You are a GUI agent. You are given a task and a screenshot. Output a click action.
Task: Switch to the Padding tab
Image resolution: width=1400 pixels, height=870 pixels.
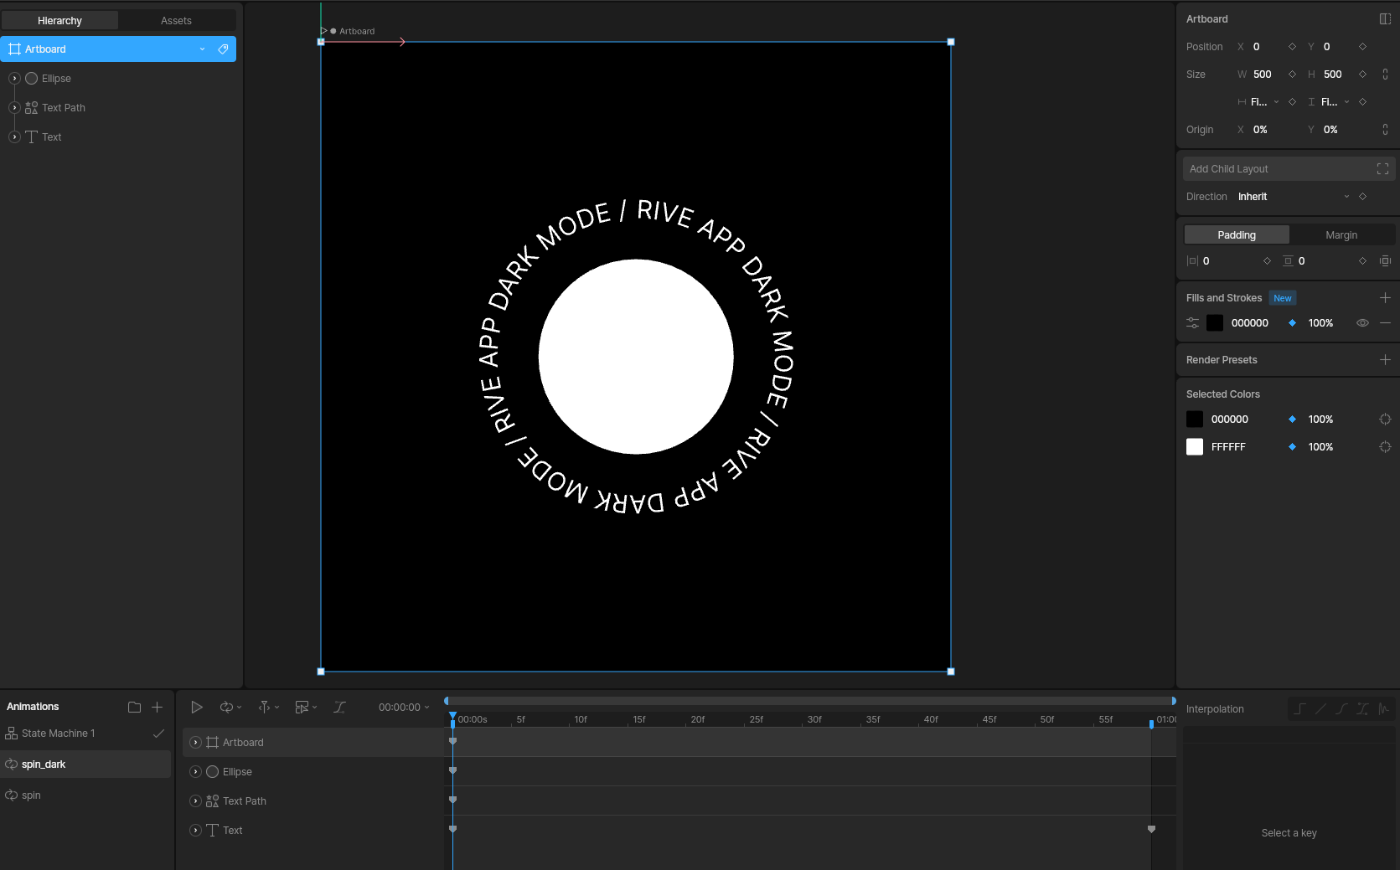tap(1237, 235)
